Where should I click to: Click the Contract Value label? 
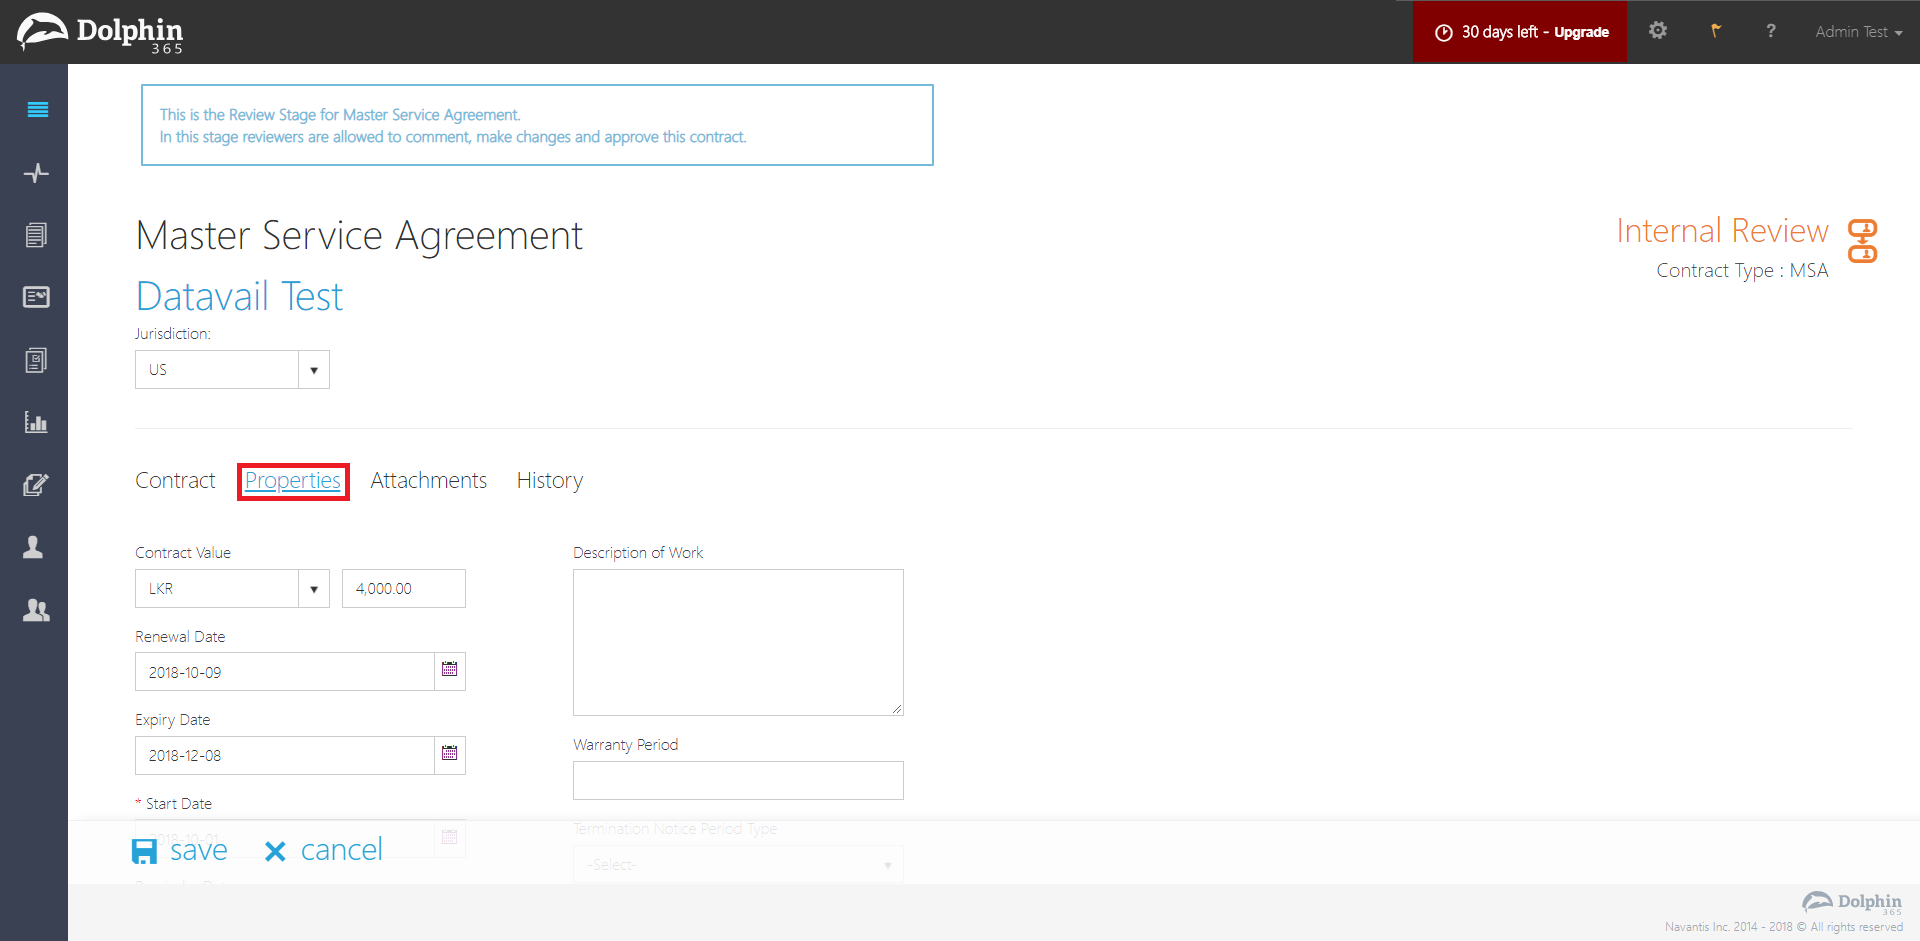183,553
